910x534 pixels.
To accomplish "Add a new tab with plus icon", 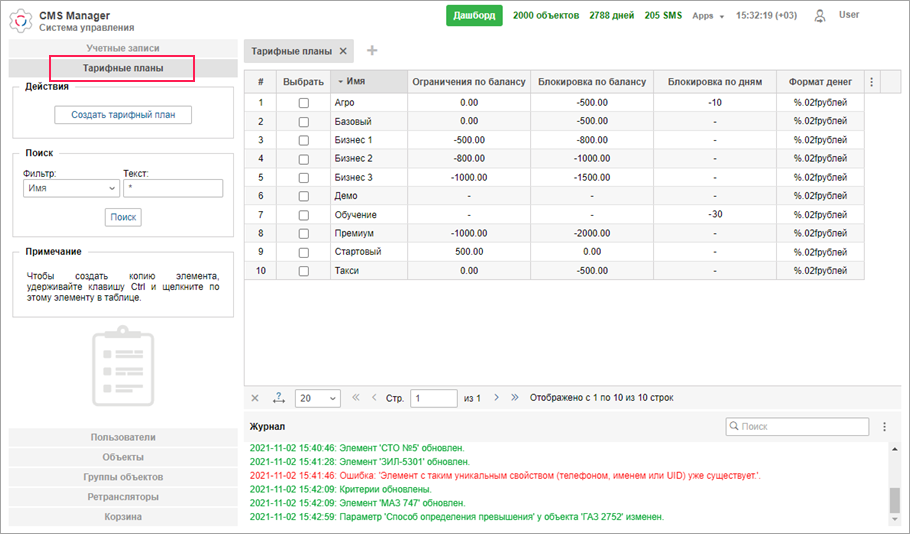I will (x=372, y=51).
